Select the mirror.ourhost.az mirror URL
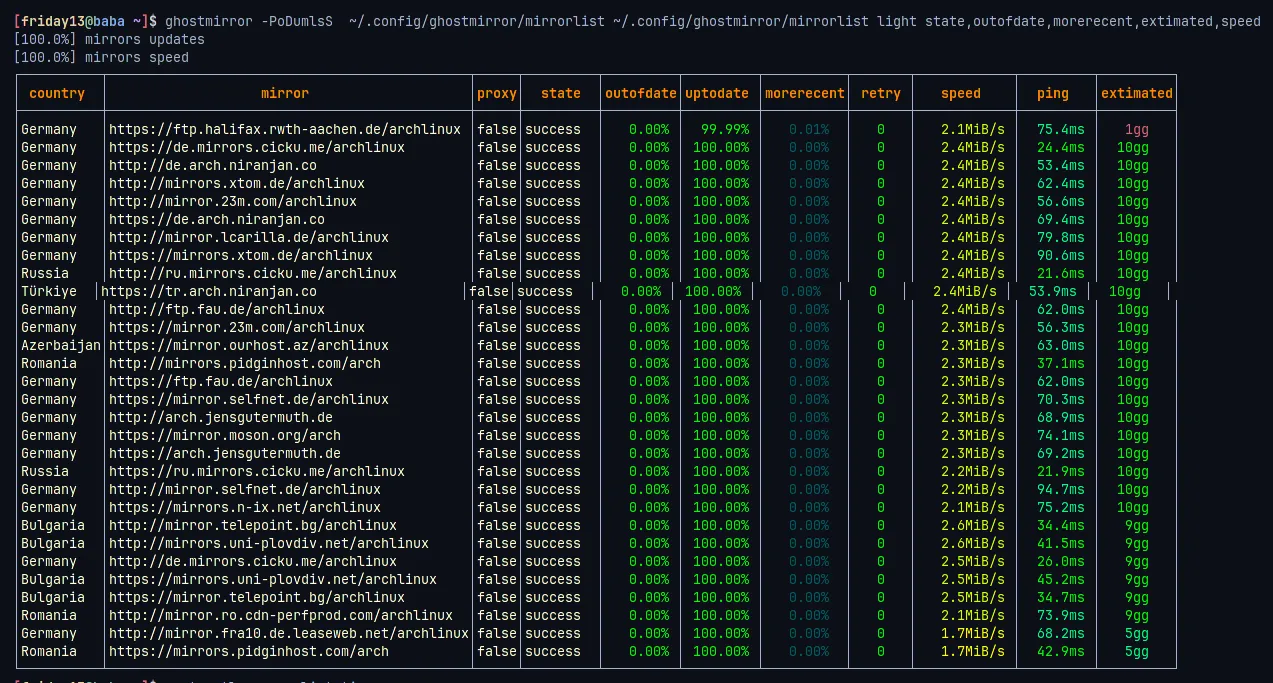Image resolution: width=1273 pixels, height=683 pixels. pos(249,345)
